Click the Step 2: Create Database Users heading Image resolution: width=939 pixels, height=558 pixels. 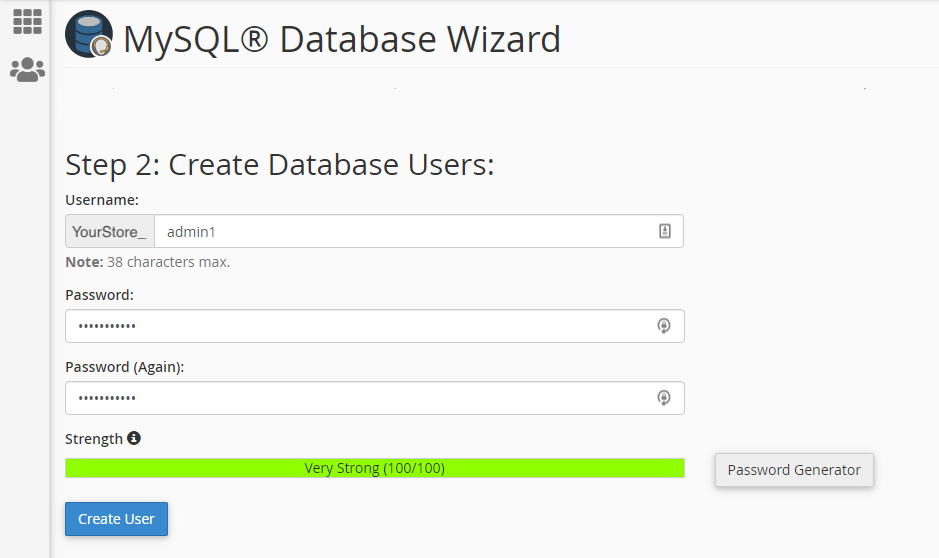(x=280, y=165)
